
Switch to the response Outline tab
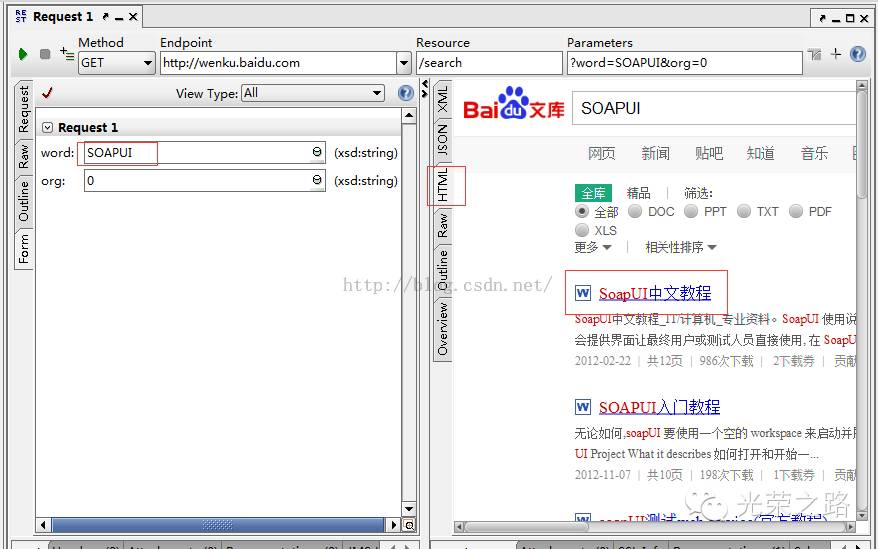point(442,270)
